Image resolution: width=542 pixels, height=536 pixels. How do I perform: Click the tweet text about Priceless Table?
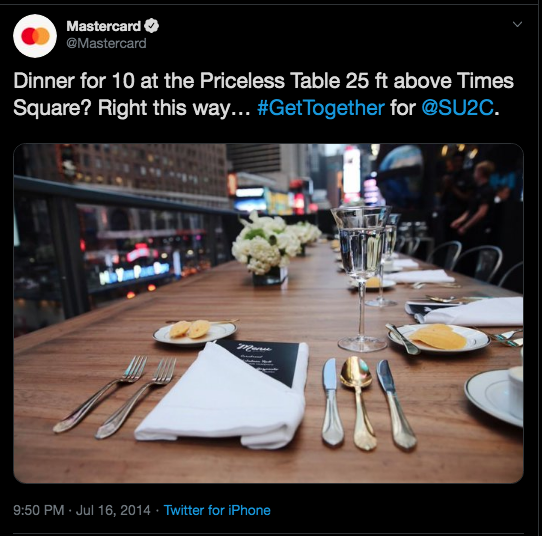pyautogui.click(x=263, y=94)
